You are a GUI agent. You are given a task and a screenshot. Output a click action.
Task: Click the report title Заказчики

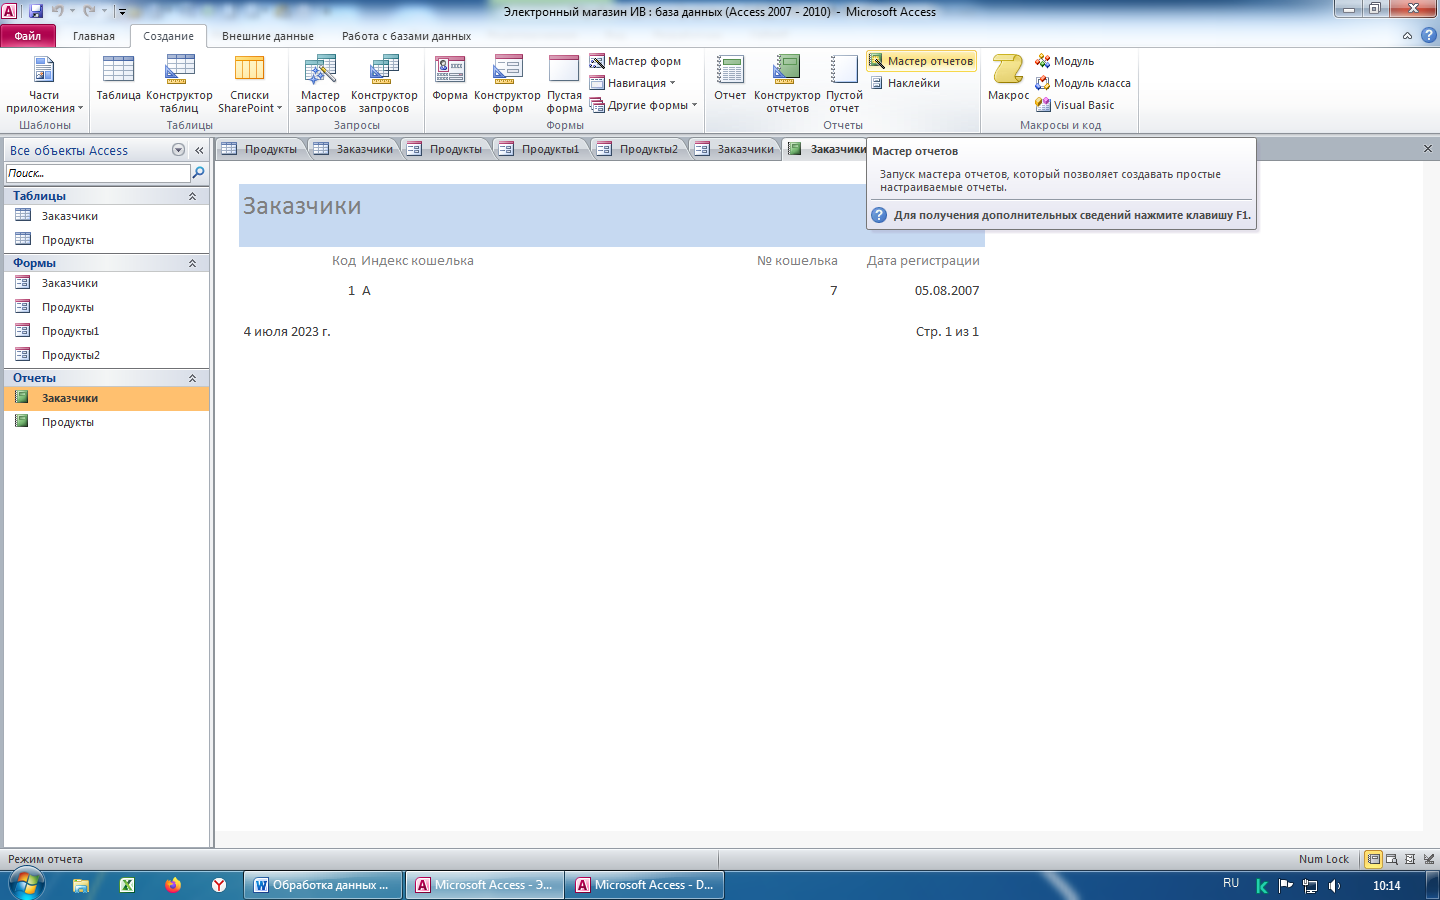302,206
